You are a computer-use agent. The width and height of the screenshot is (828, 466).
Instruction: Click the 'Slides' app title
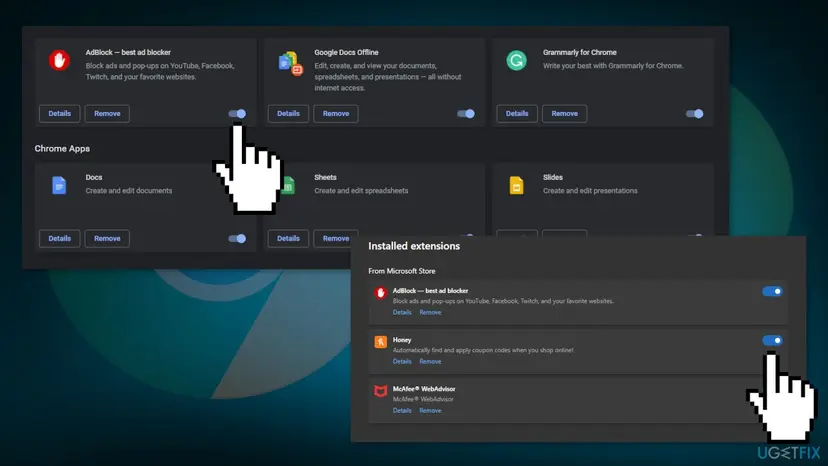click(x=552, y=178)
